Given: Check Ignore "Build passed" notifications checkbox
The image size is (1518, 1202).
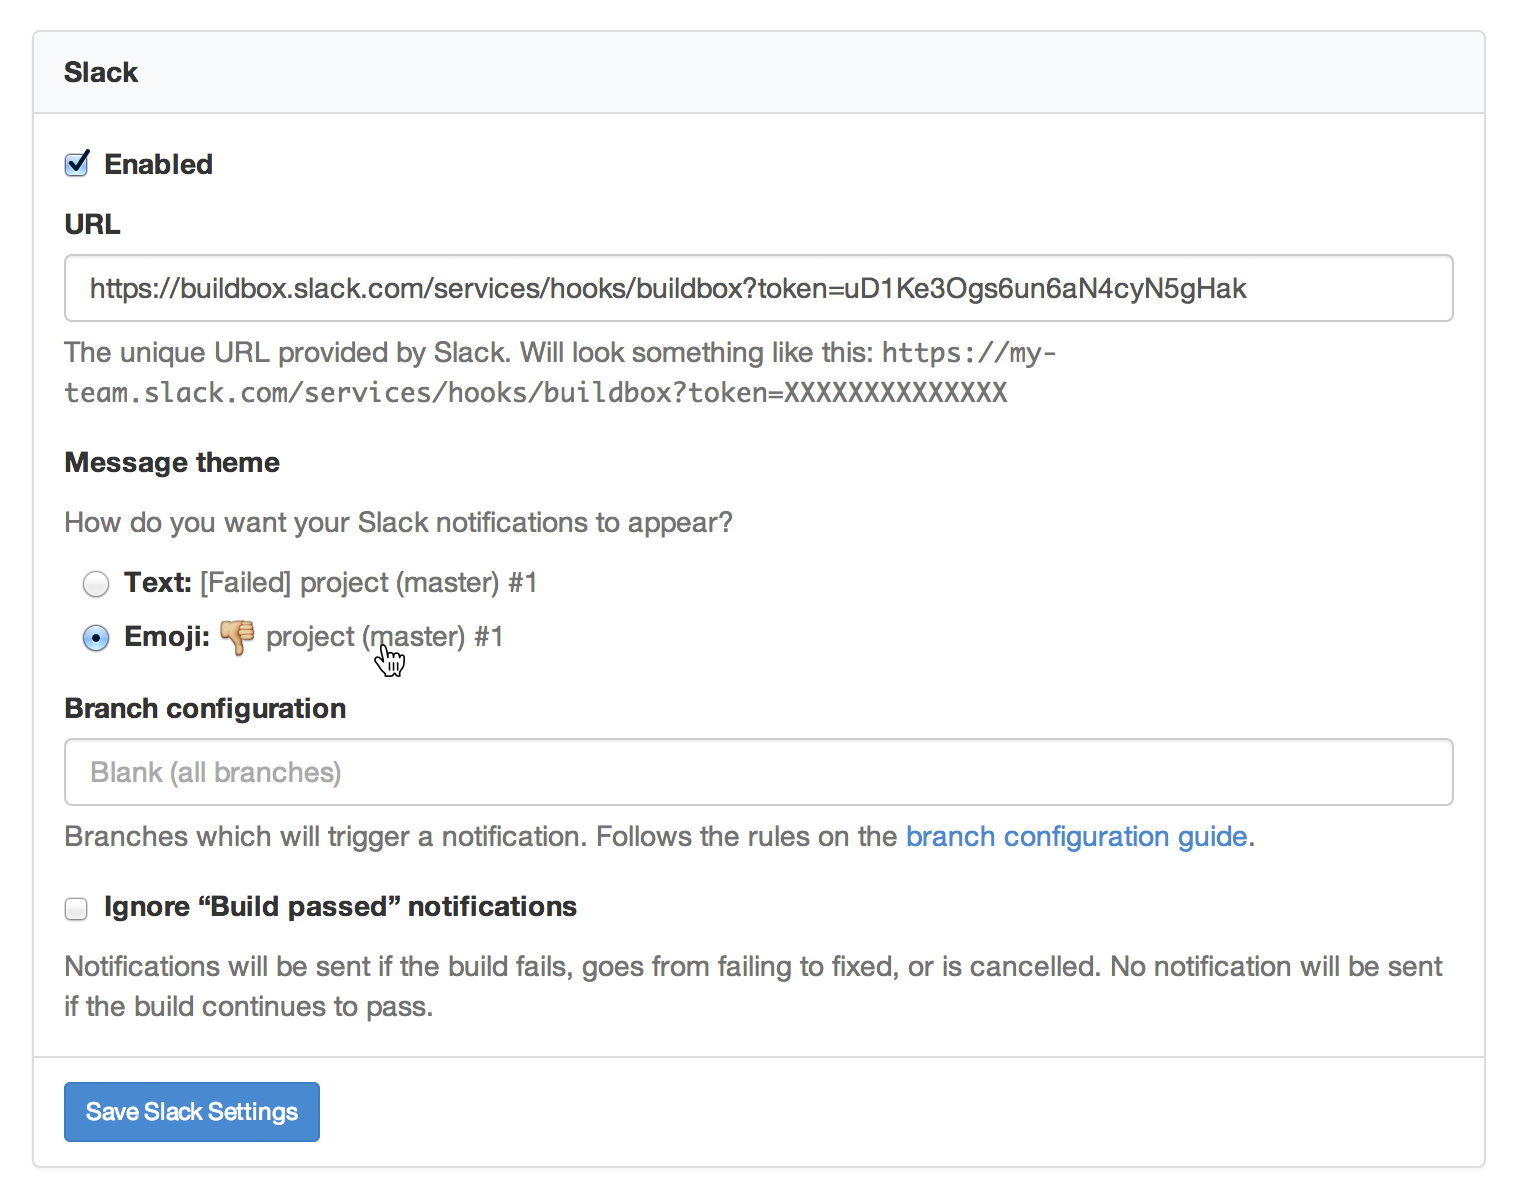Looking at the screenshot, I should coord(76,908).
